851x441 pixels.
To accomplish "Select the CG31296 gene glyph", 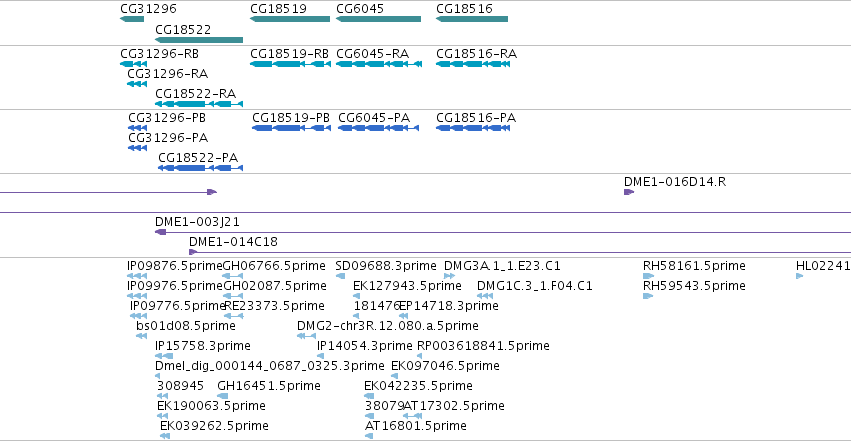I will click(132, 19).
